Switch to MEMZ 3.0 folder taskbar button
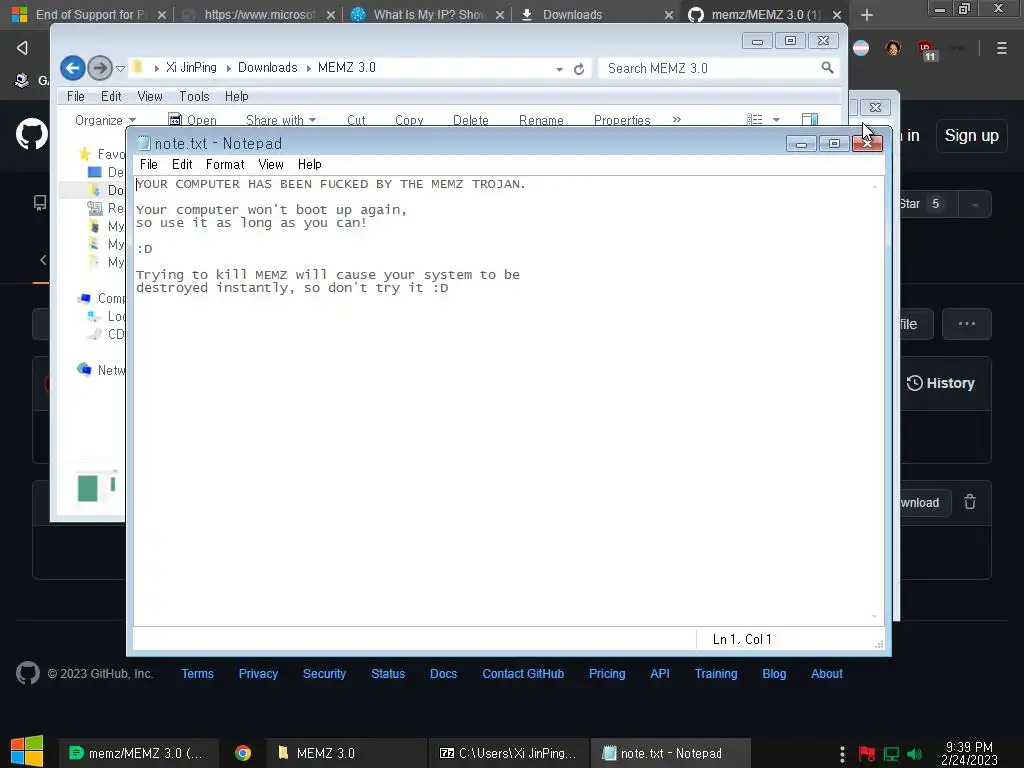Screen dimensions: 1024x768 tap(345, 753)
